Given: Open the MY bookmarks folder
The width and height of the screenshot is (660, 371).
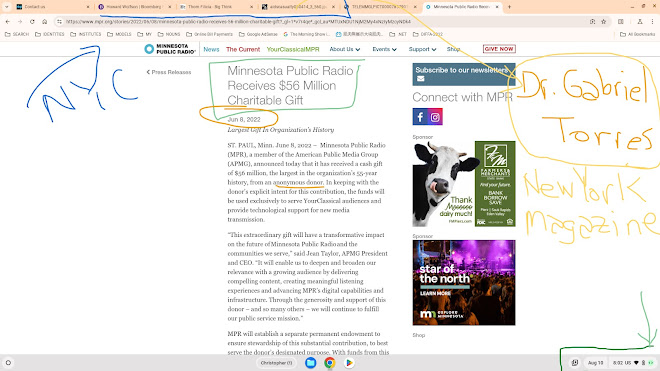Looking at the screenshot, I should coord(144,34).
